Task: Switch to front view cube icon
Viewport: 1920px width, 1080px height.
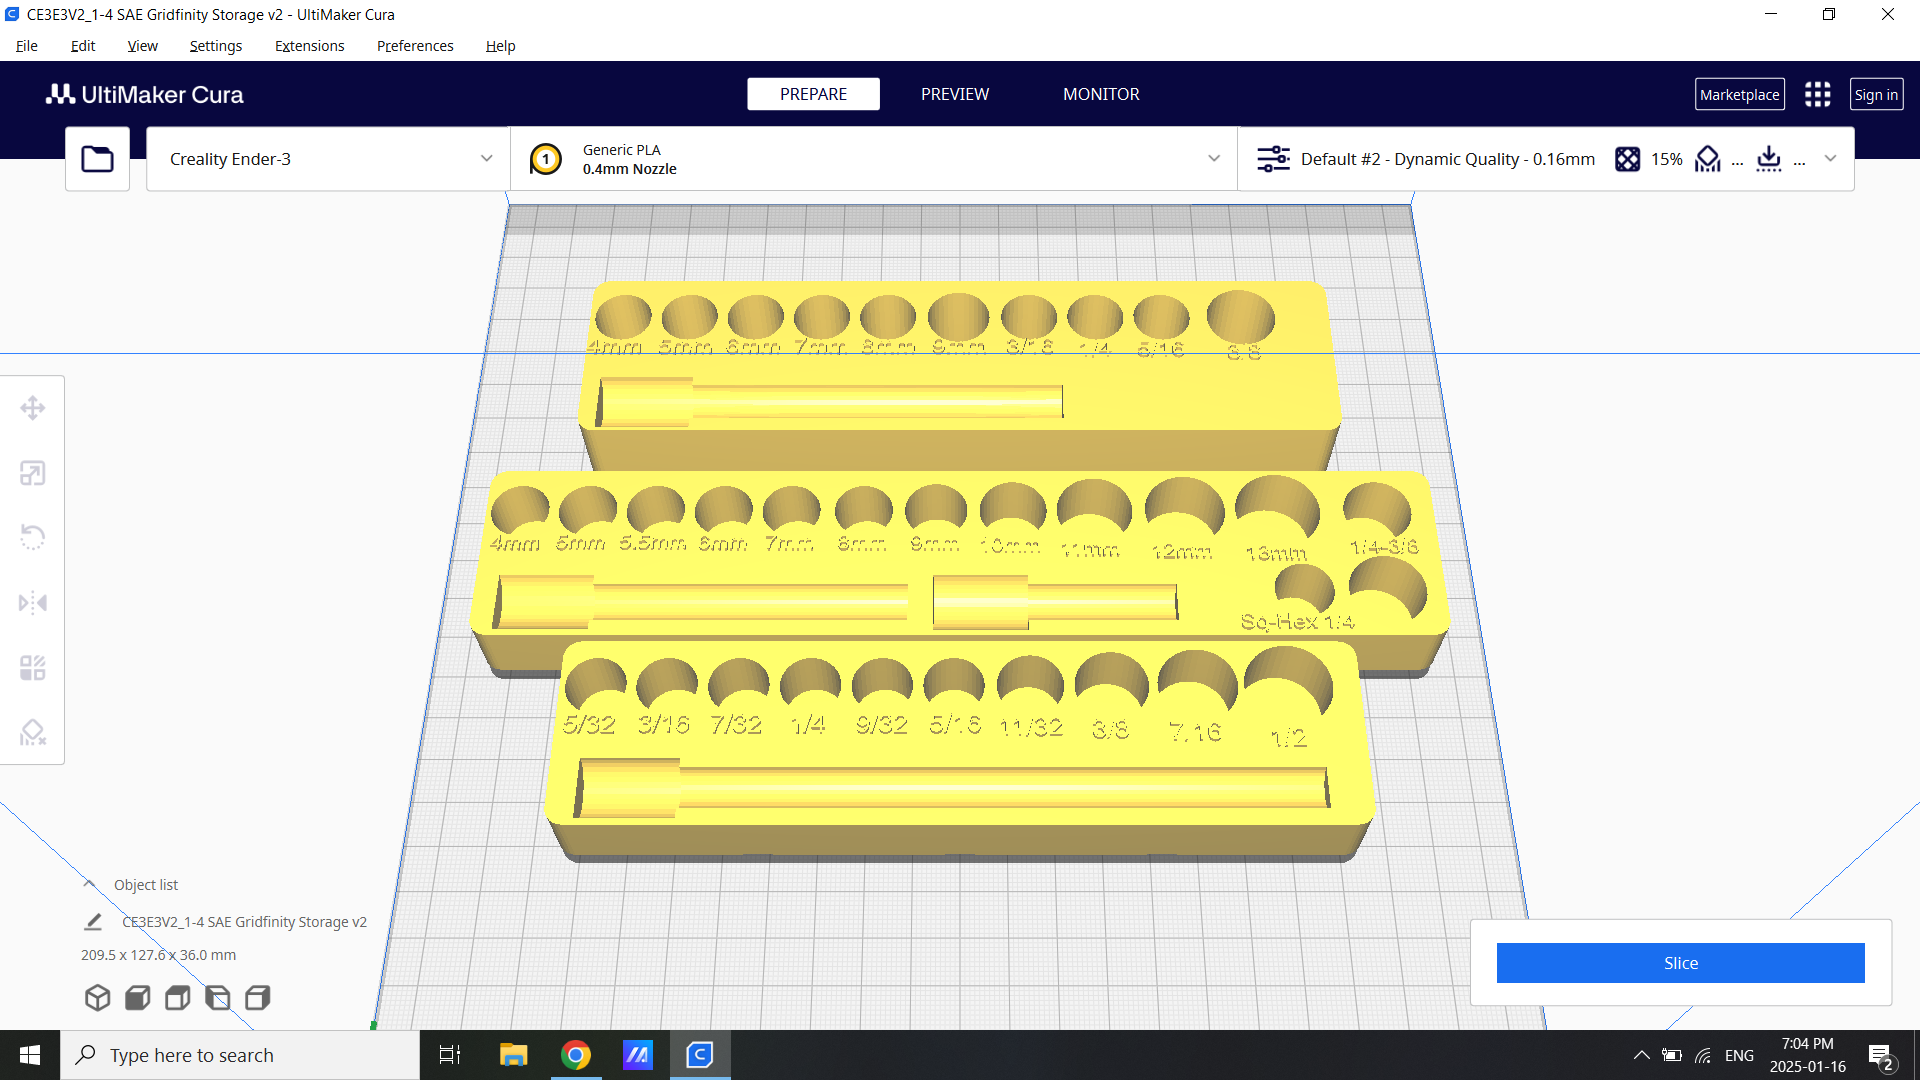Action: pos(138,997)
